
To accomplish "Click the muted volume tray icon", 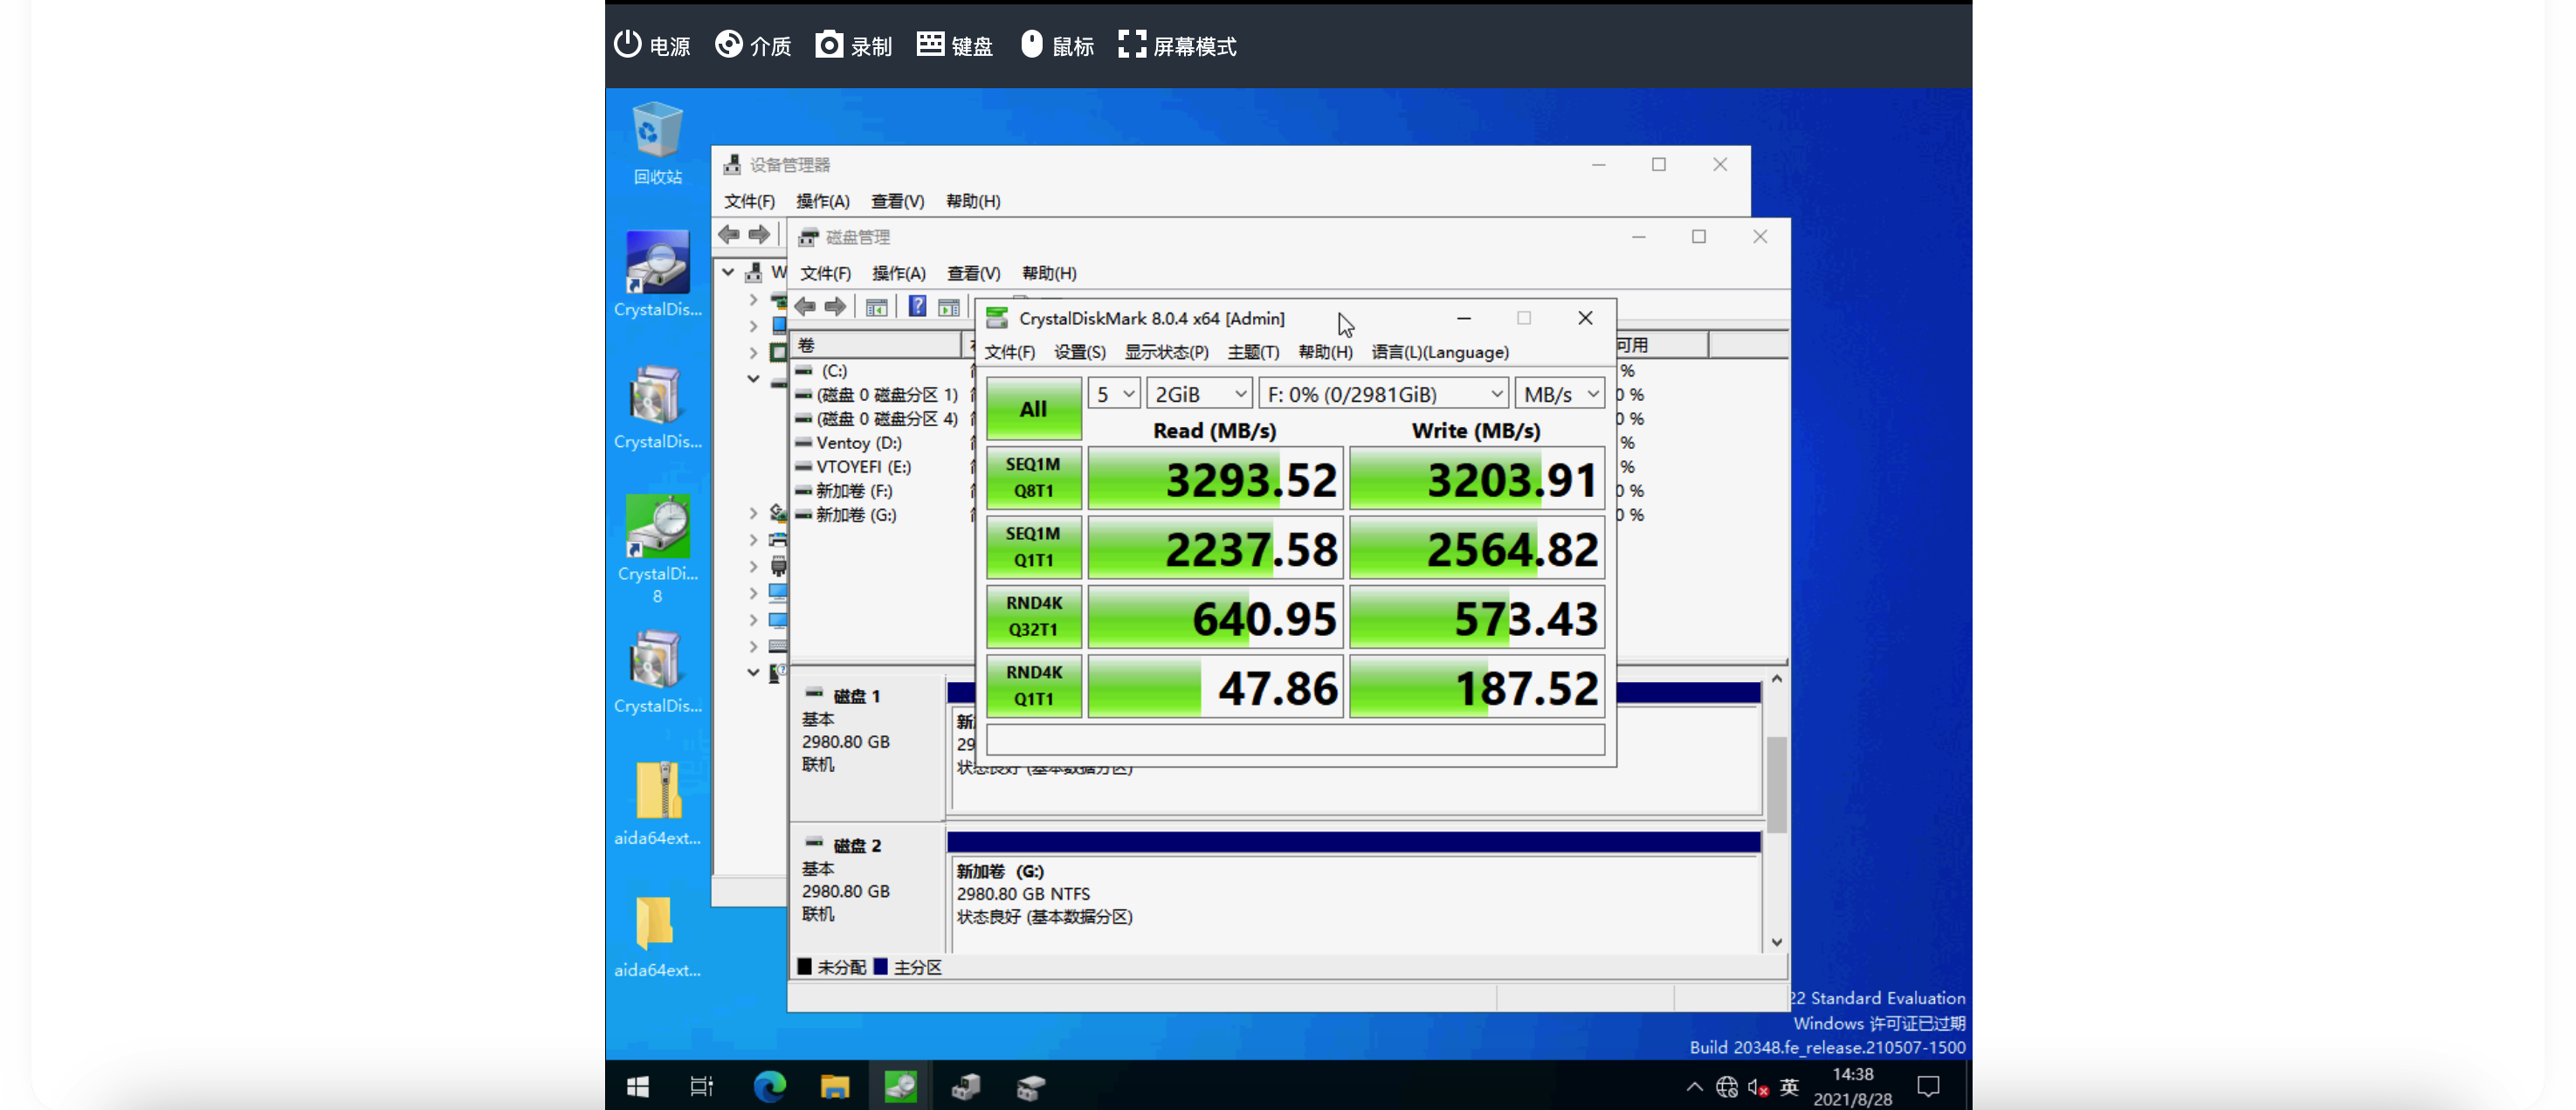I will tap(1758, 1087).
